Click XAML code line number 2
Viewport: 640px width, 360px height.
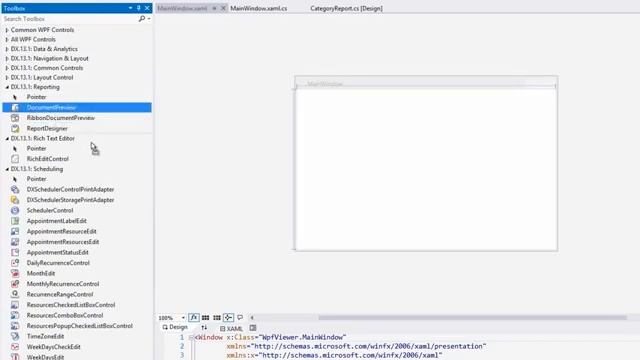coord(182,346)
